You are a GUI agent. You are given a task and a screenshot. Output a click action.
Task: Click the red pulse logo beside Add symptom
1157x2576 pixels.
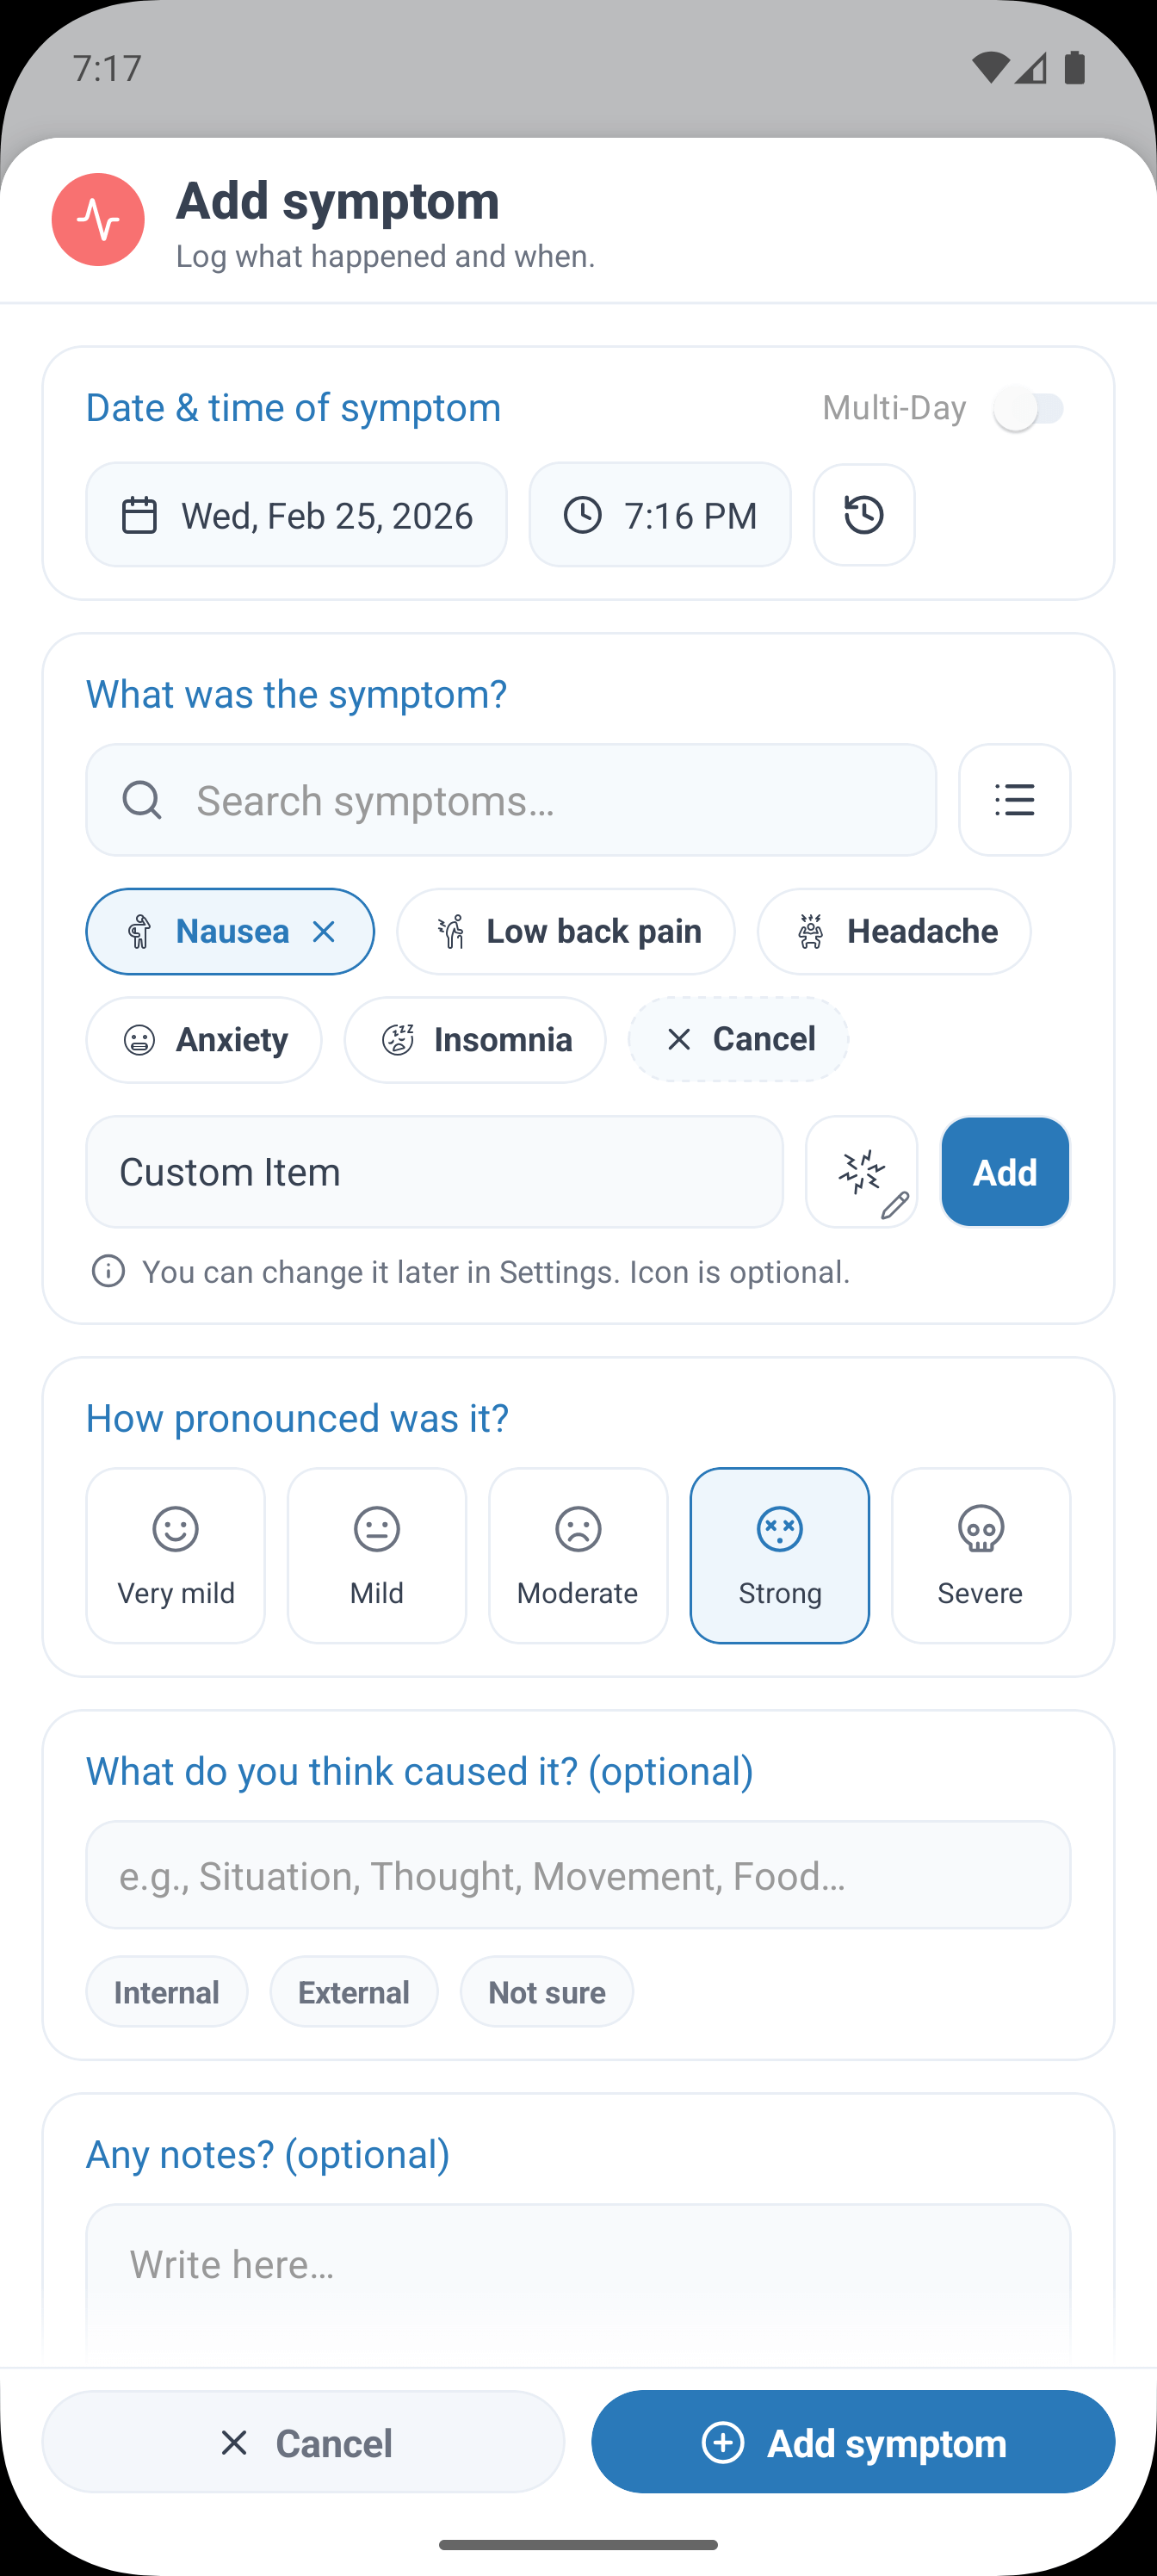(97, 220)
